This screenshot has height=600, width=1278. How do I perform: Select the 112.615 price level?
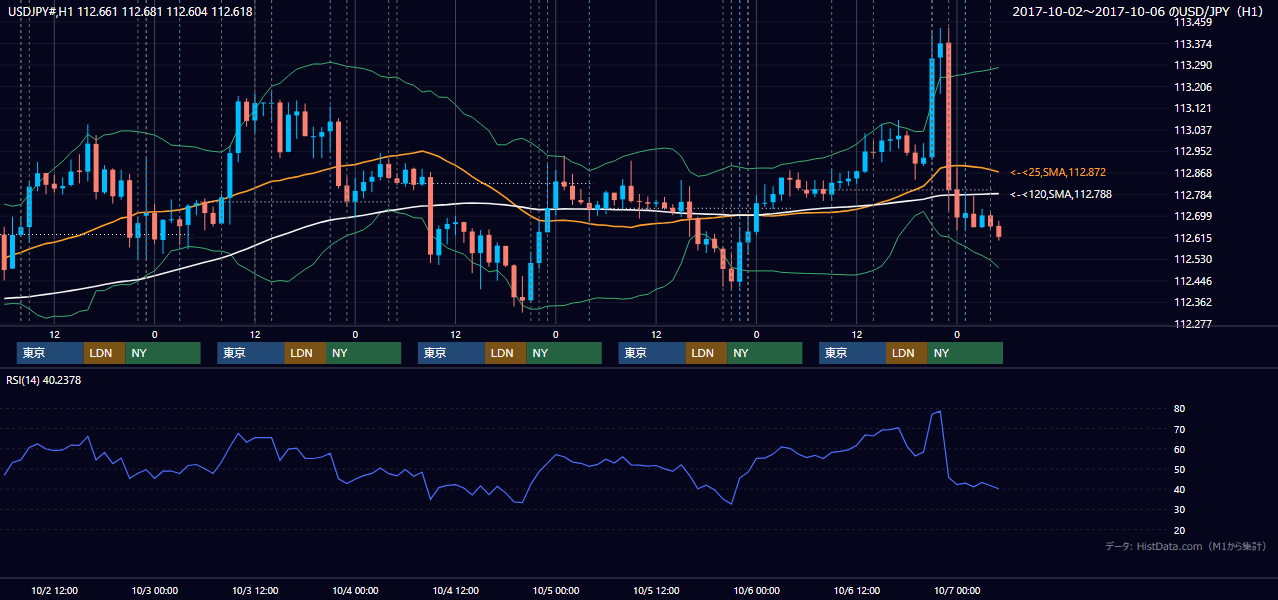(x=1193, y=238)
